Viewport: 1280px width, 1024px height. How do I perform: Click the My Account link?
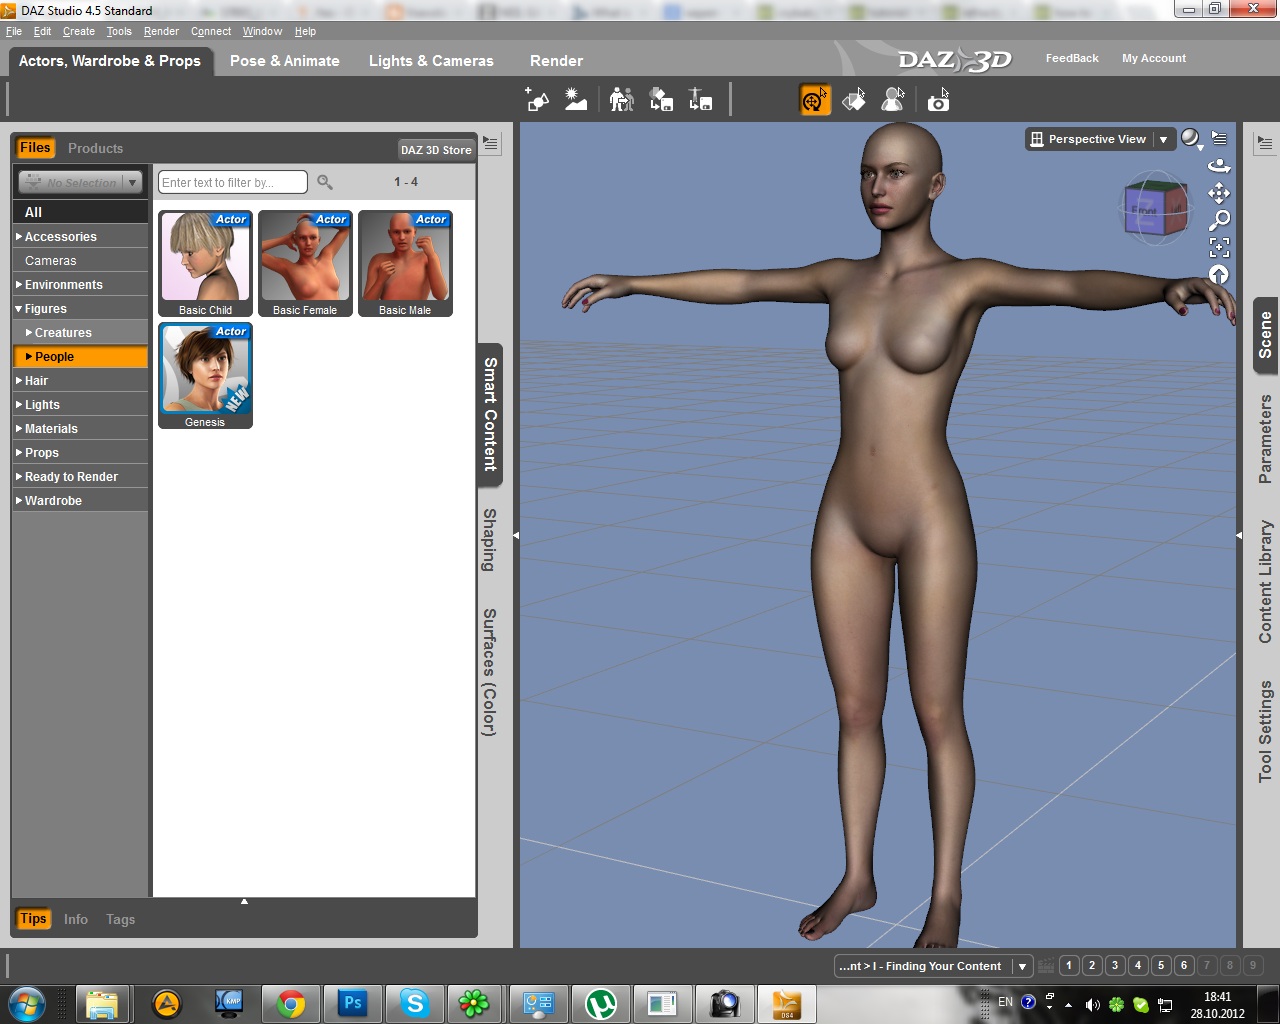1154,58
